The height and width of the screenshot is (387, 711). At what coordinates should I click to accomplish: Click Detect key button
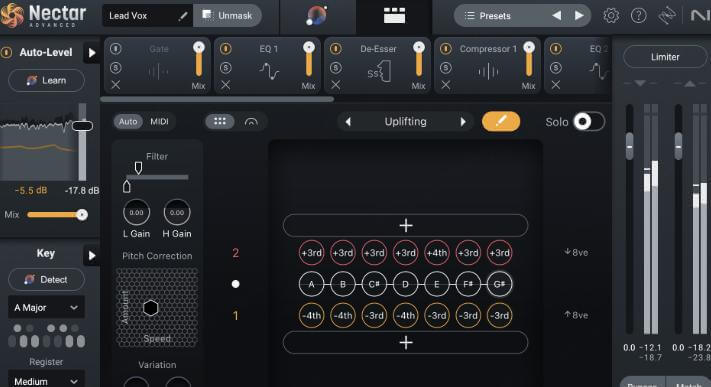[x=46, y=279]
